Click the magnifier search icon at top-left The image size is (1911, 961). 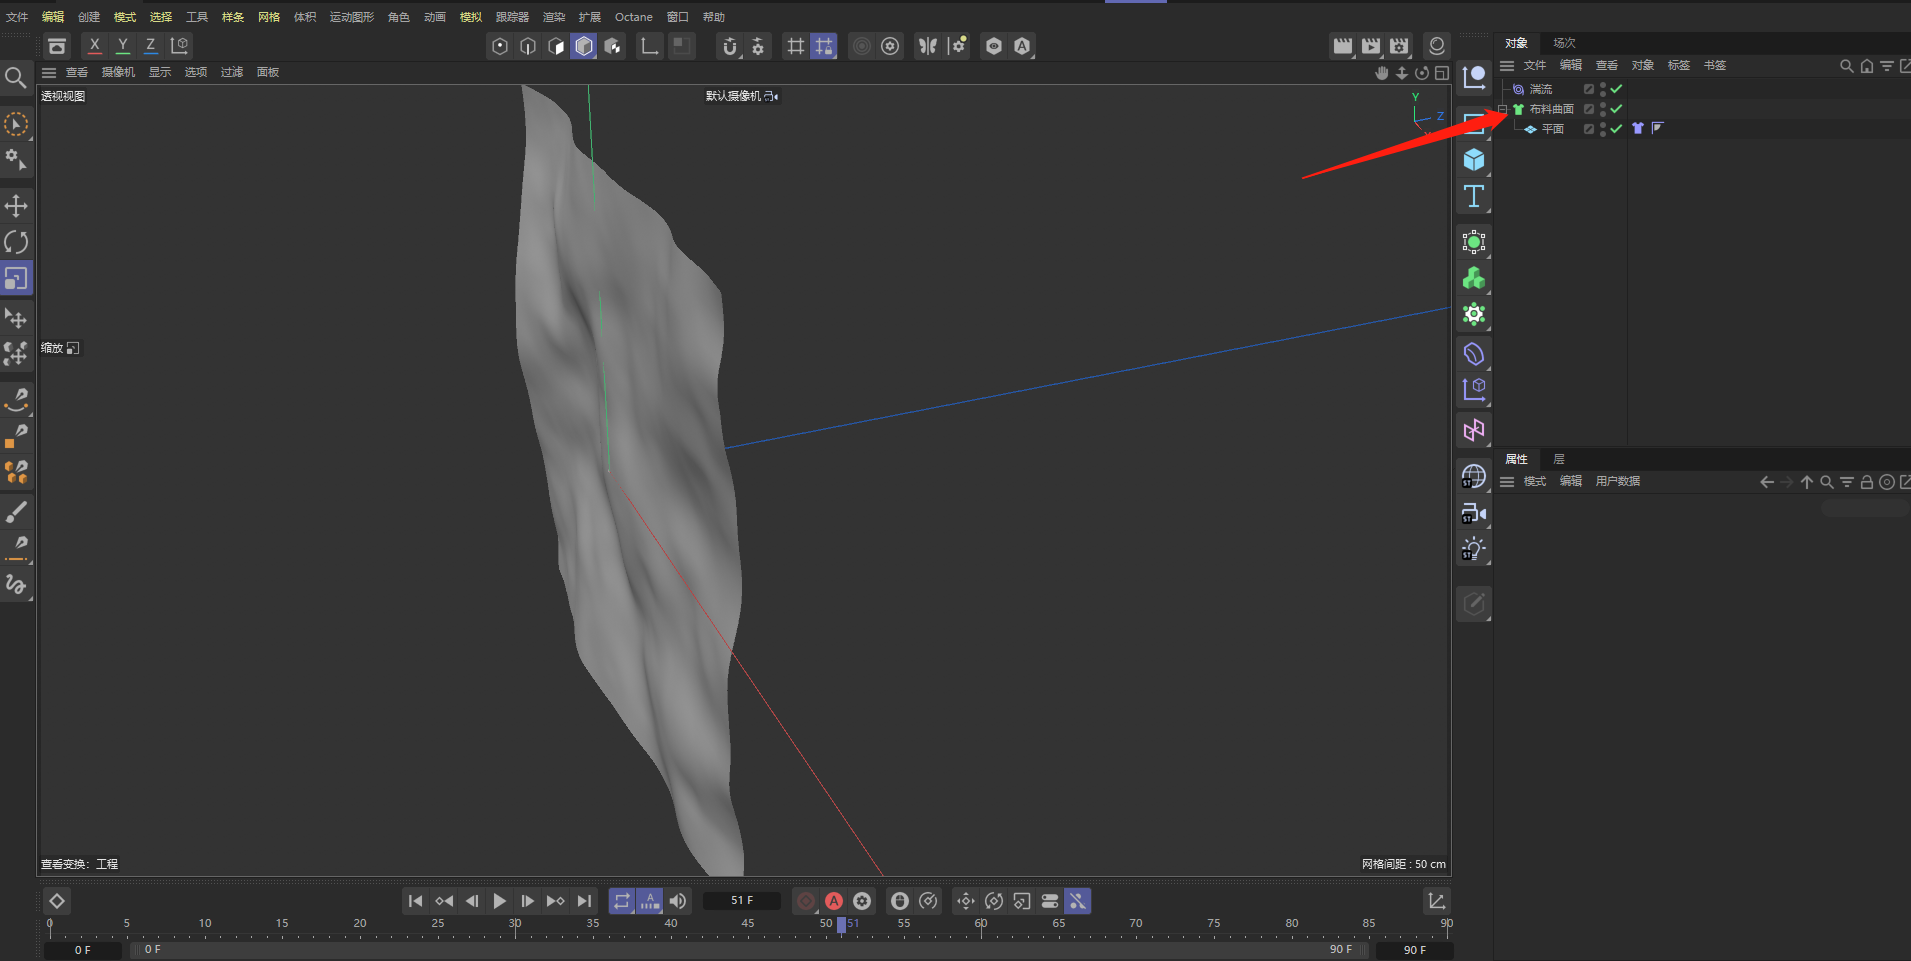pos(15,78)
